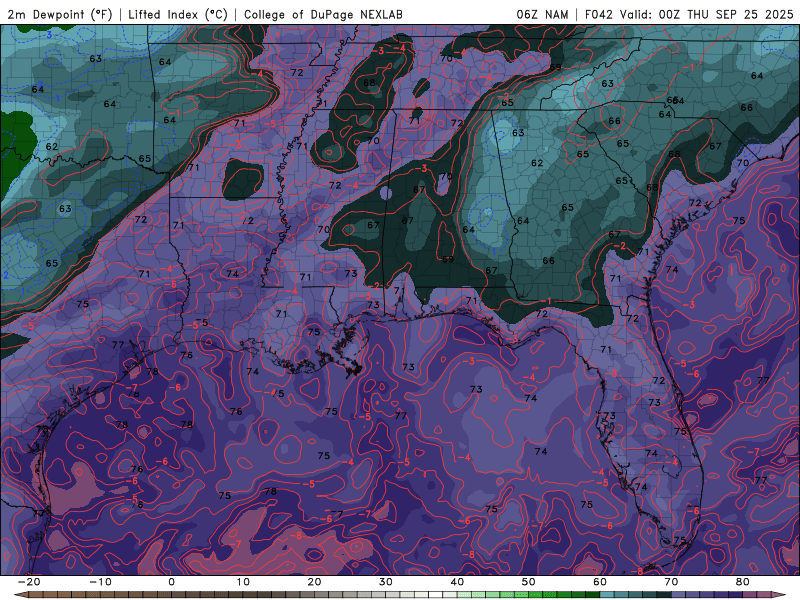
Task: Click the 20 tick label on the color scale
Action: [x=314, y=582]
